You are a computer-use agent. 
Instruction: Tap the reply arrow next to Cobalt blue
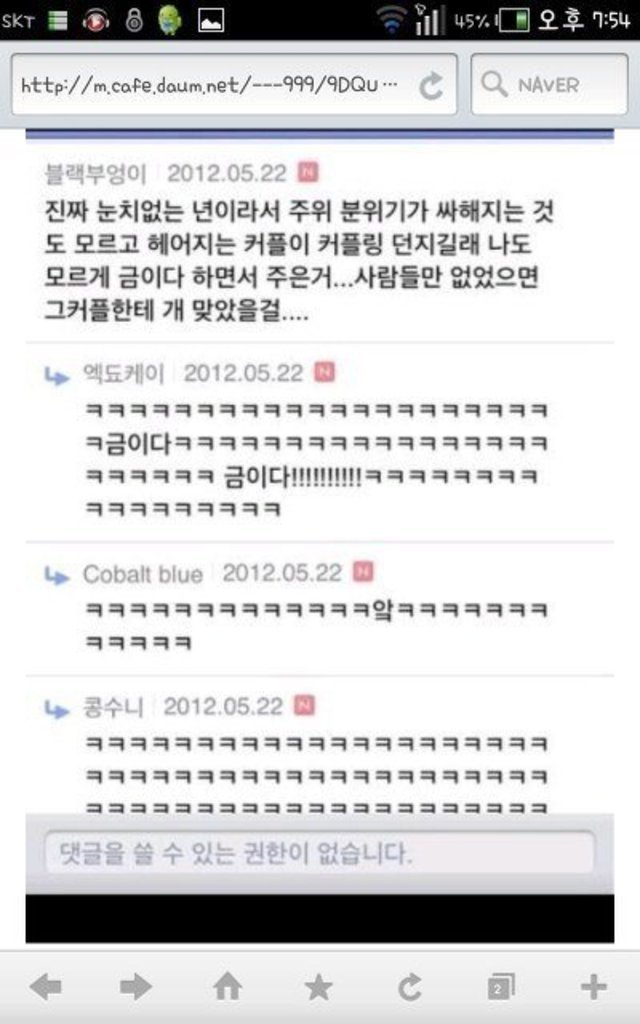tap(56, 575)
